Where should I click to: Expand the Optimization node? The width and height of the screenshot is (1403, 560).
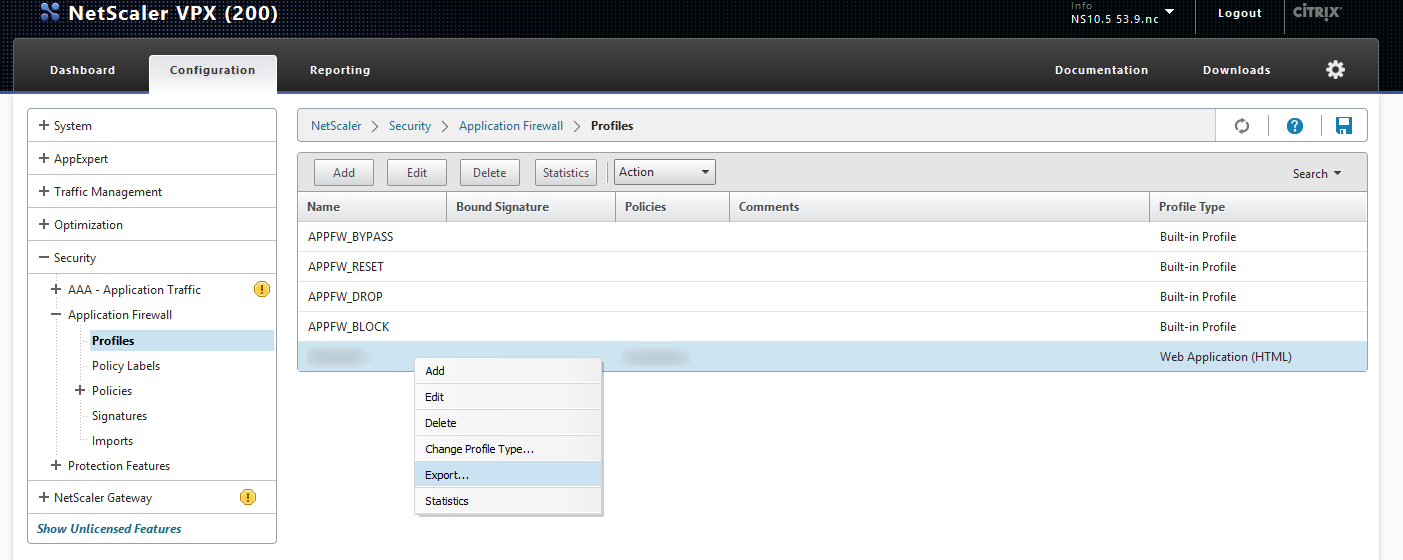coord(43,225)
